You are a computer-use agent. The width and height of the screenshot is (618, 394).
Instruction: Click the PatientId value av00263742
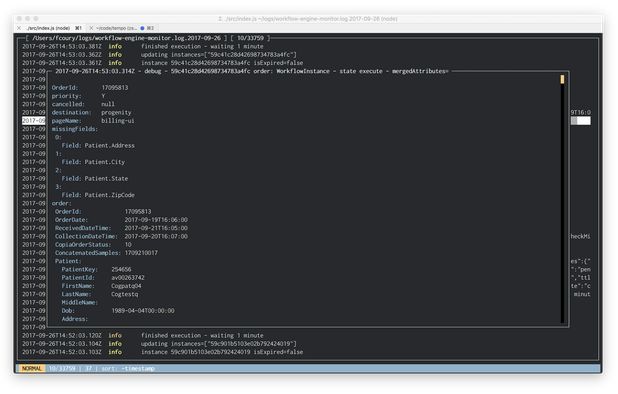tap(128, 278)
